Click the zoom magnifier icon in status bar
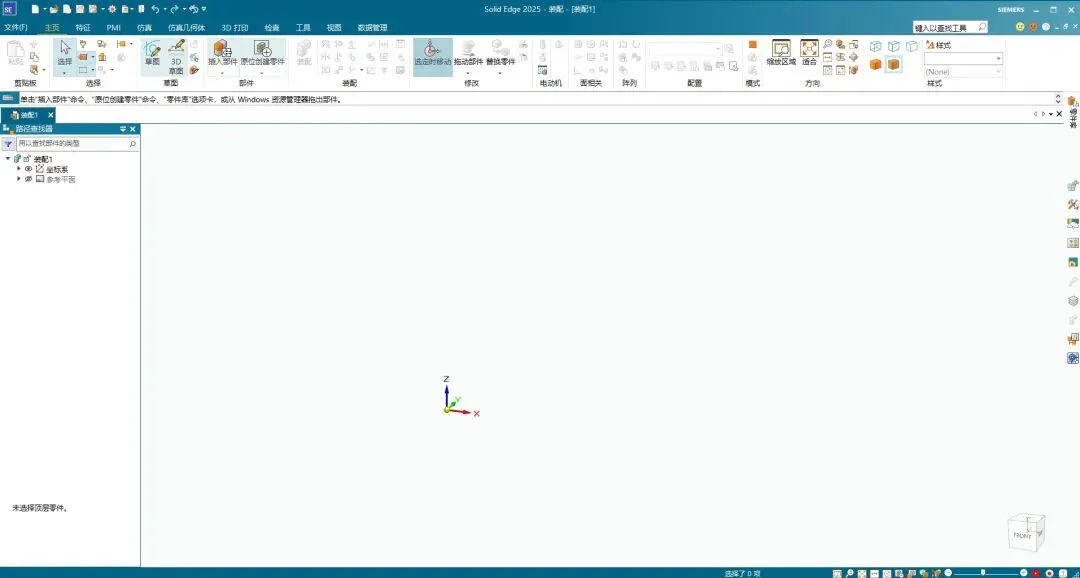 [x=849, y=573]
